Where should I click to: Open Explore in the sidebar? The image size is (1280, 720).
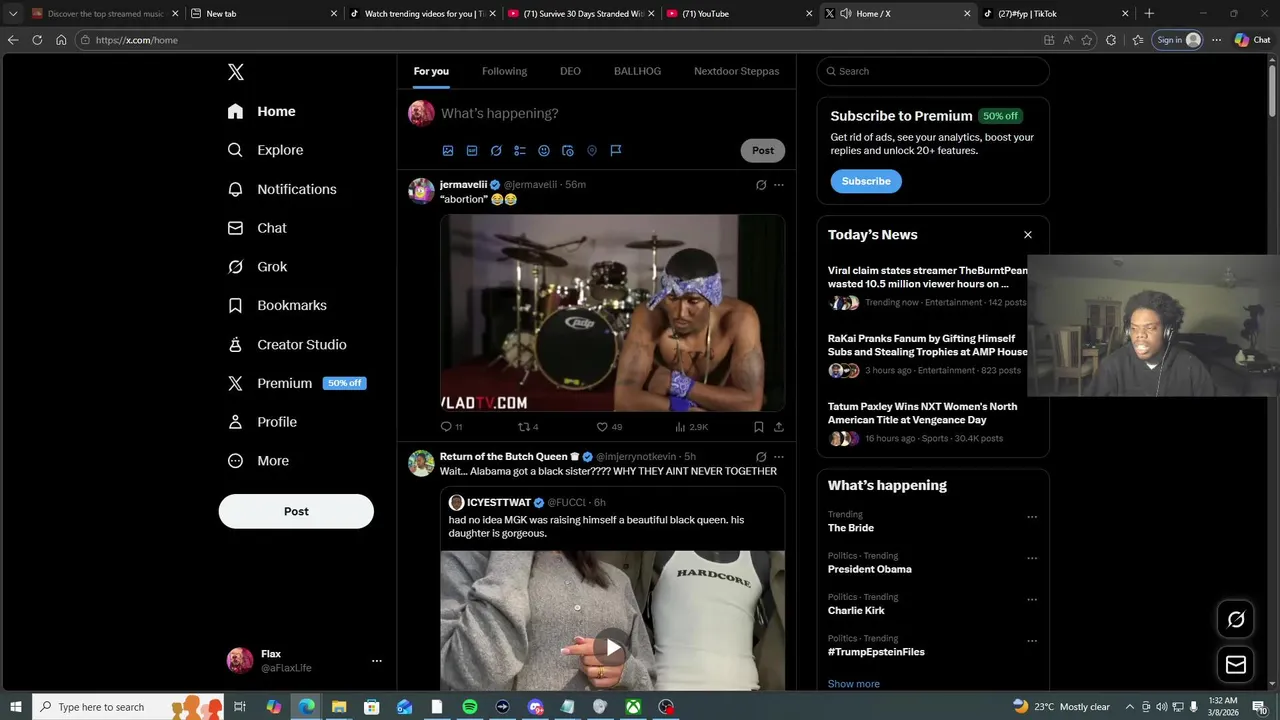click(266, 150)
